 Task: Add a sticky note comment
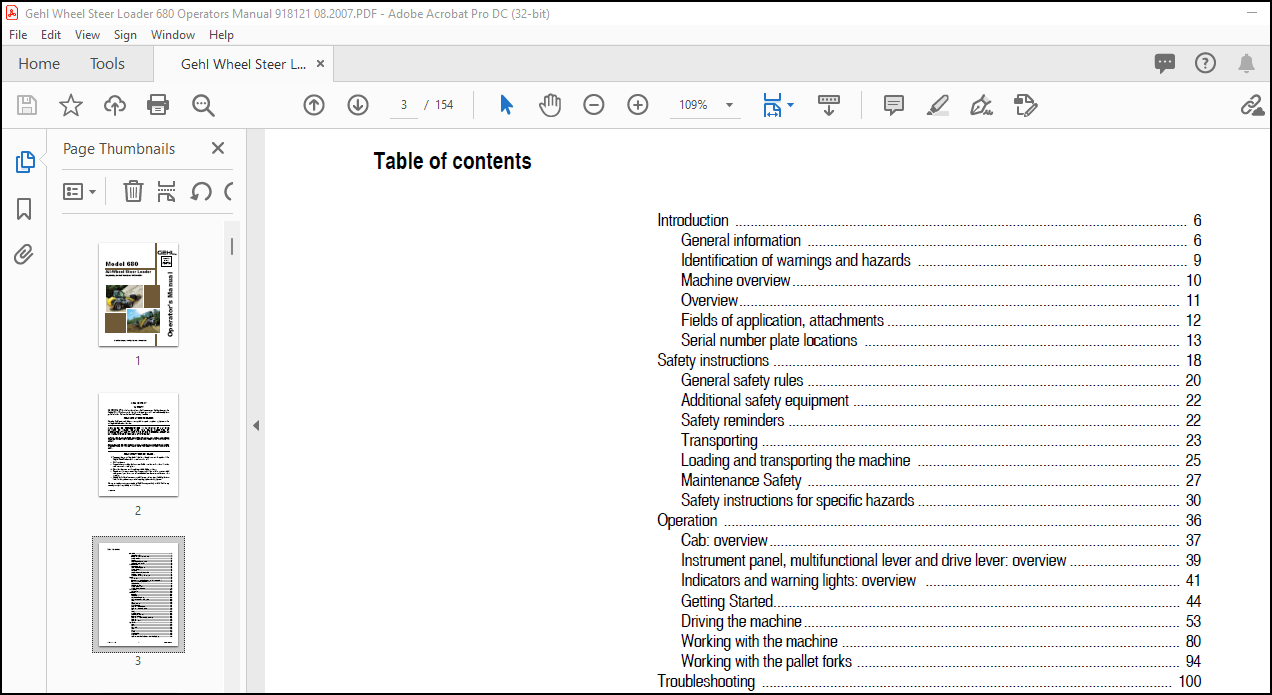[894, 105]
